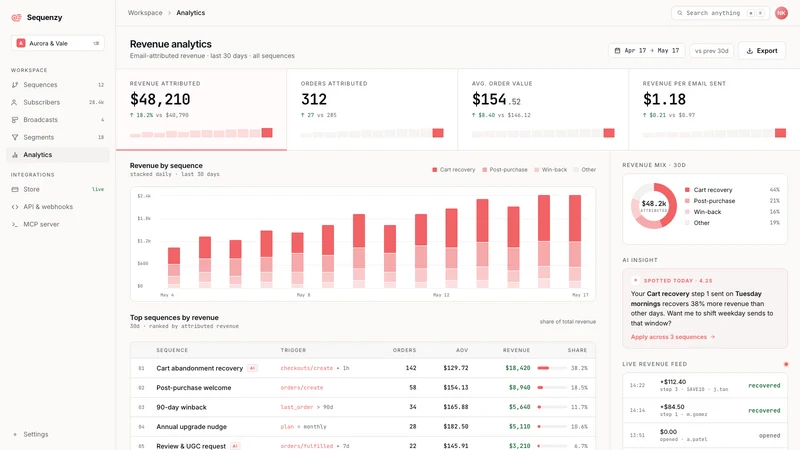Click the Sequences branch icon
This screenshot has width=800, height=450.
tap(15, 85)
